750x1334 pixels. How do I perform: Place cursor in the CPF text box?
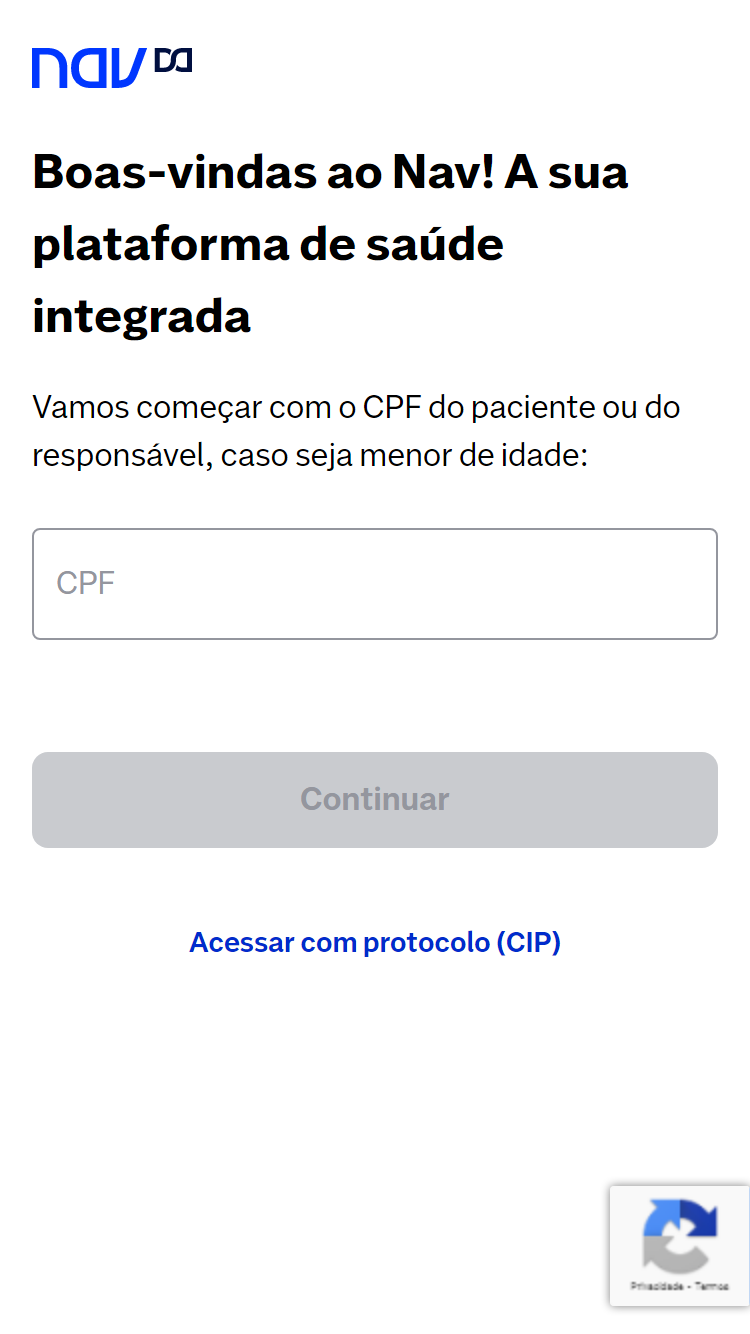(x=375, y=584)
